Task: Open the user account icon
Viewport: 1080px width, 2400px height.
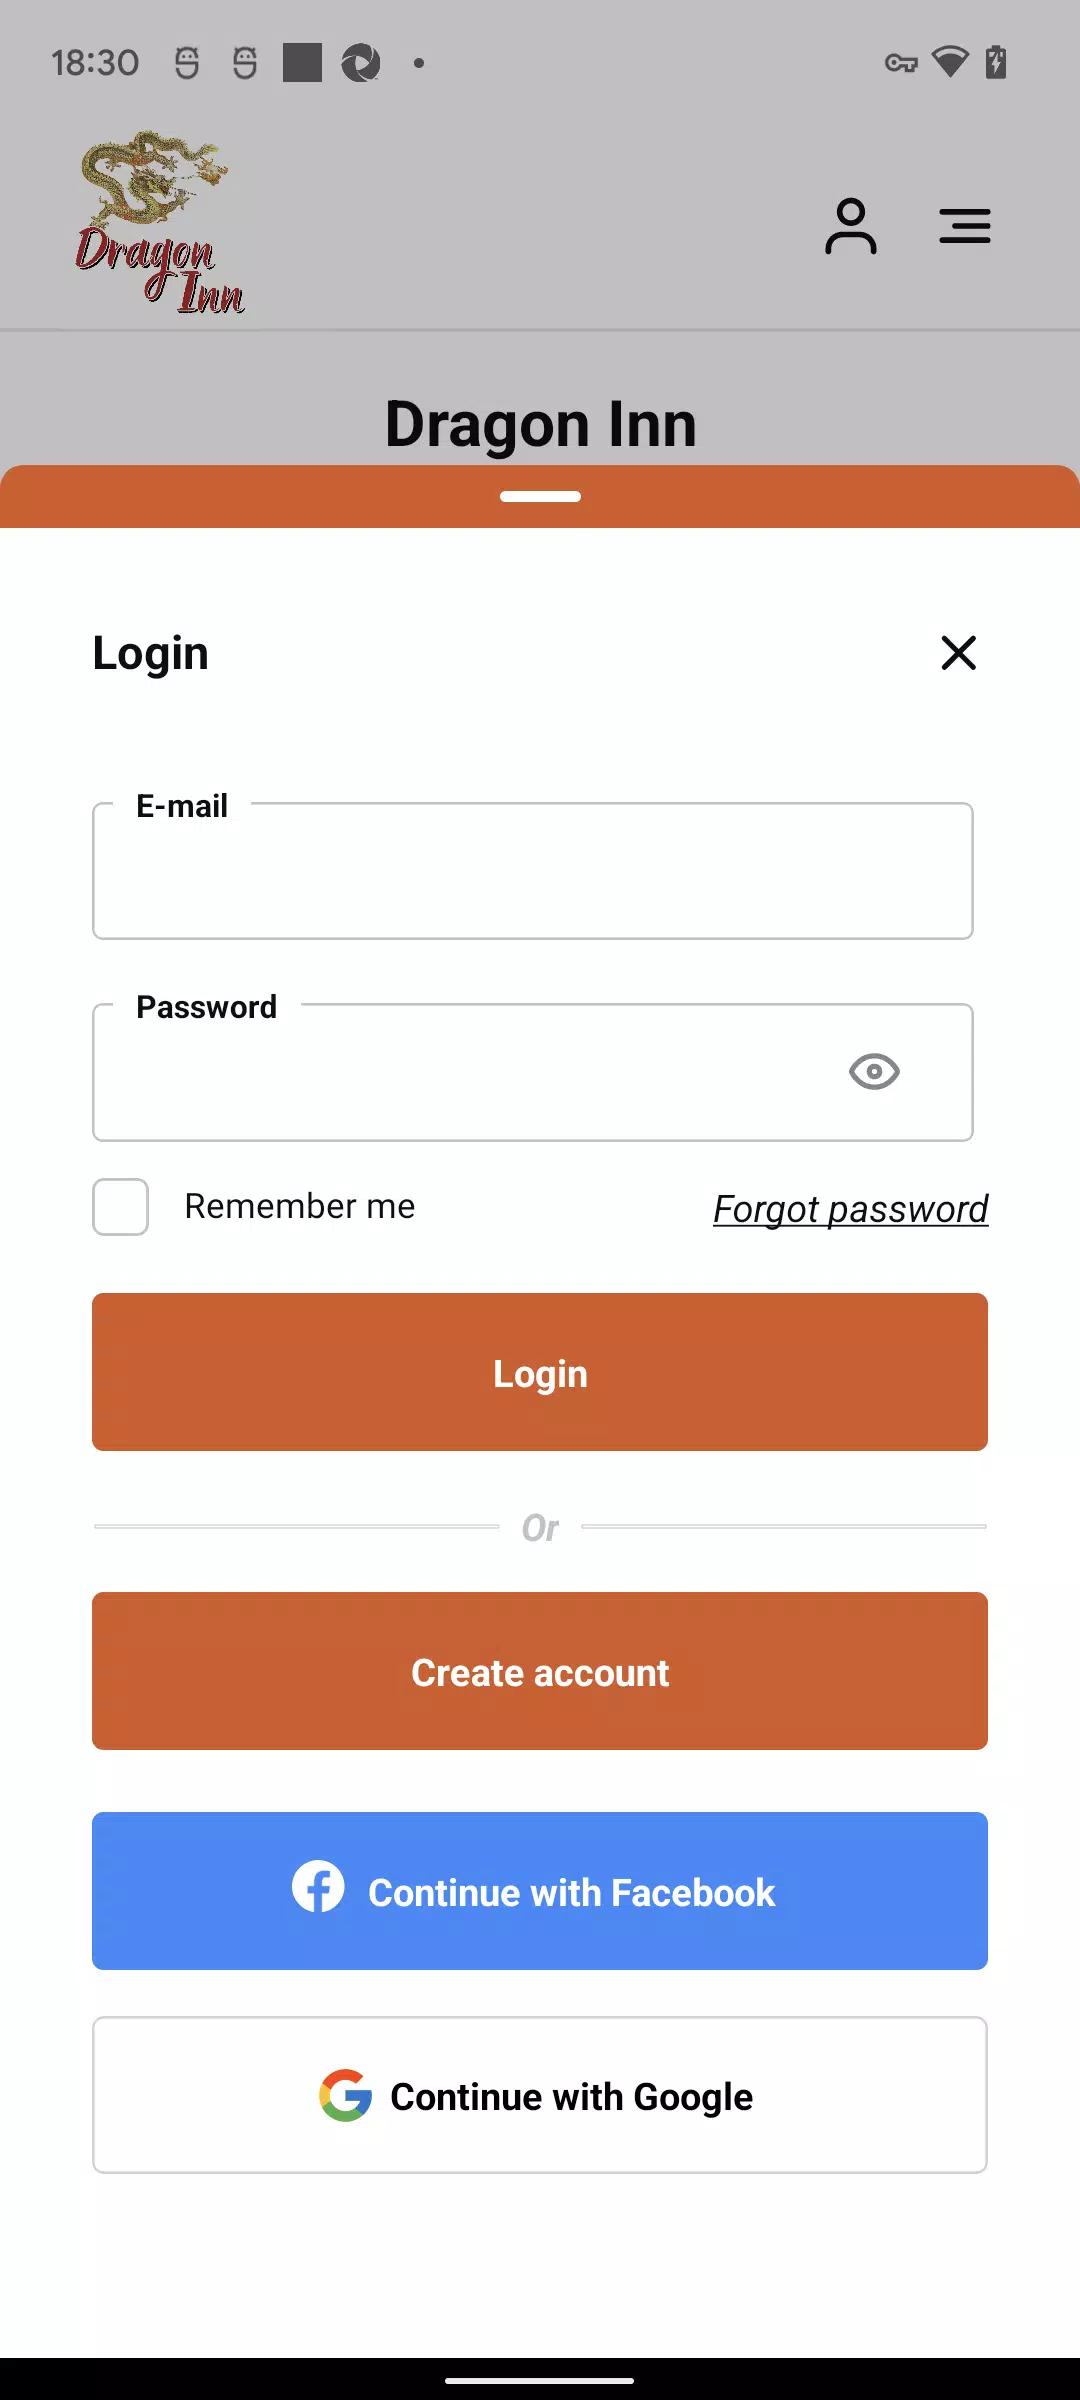Action: (850, 226)
